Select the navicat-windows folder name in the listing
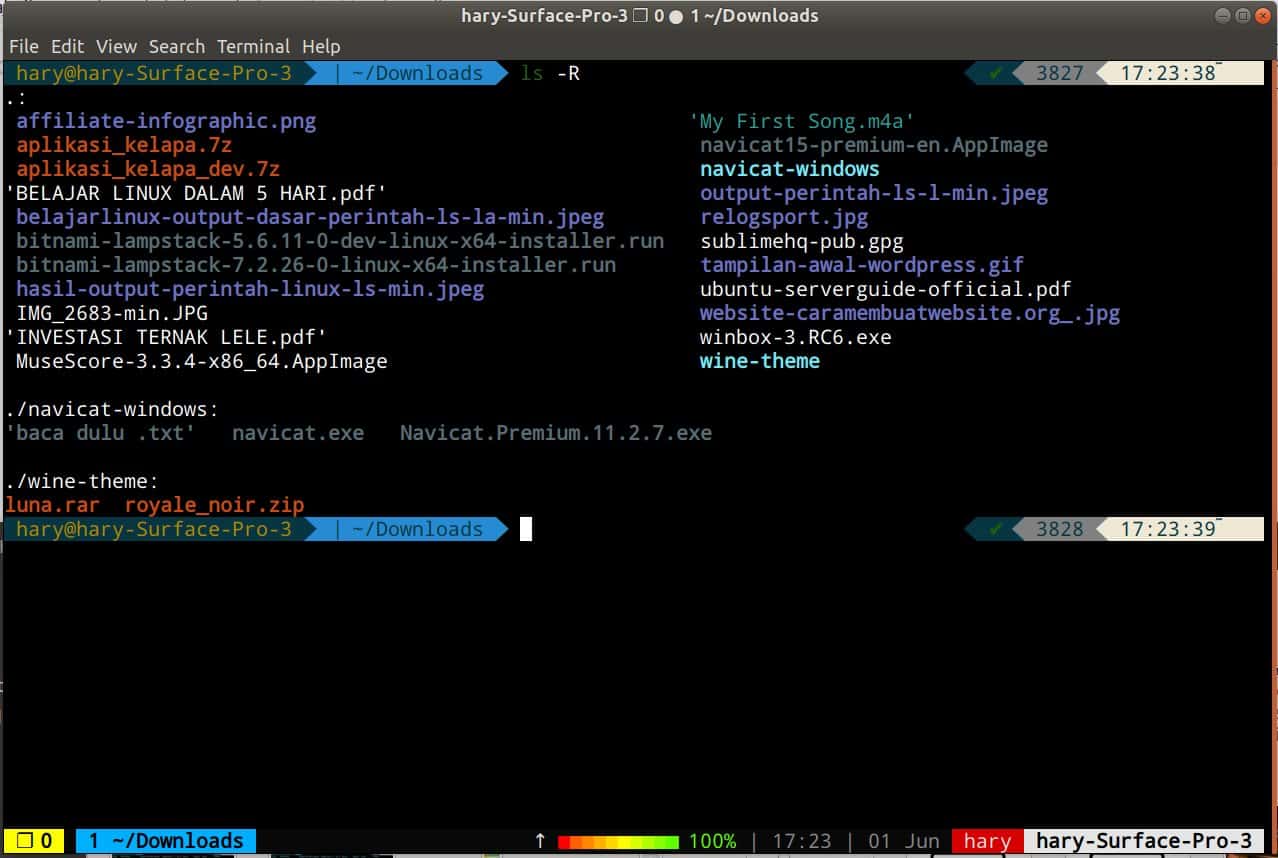Screen dimensions: 1278x858 (789, 169)
